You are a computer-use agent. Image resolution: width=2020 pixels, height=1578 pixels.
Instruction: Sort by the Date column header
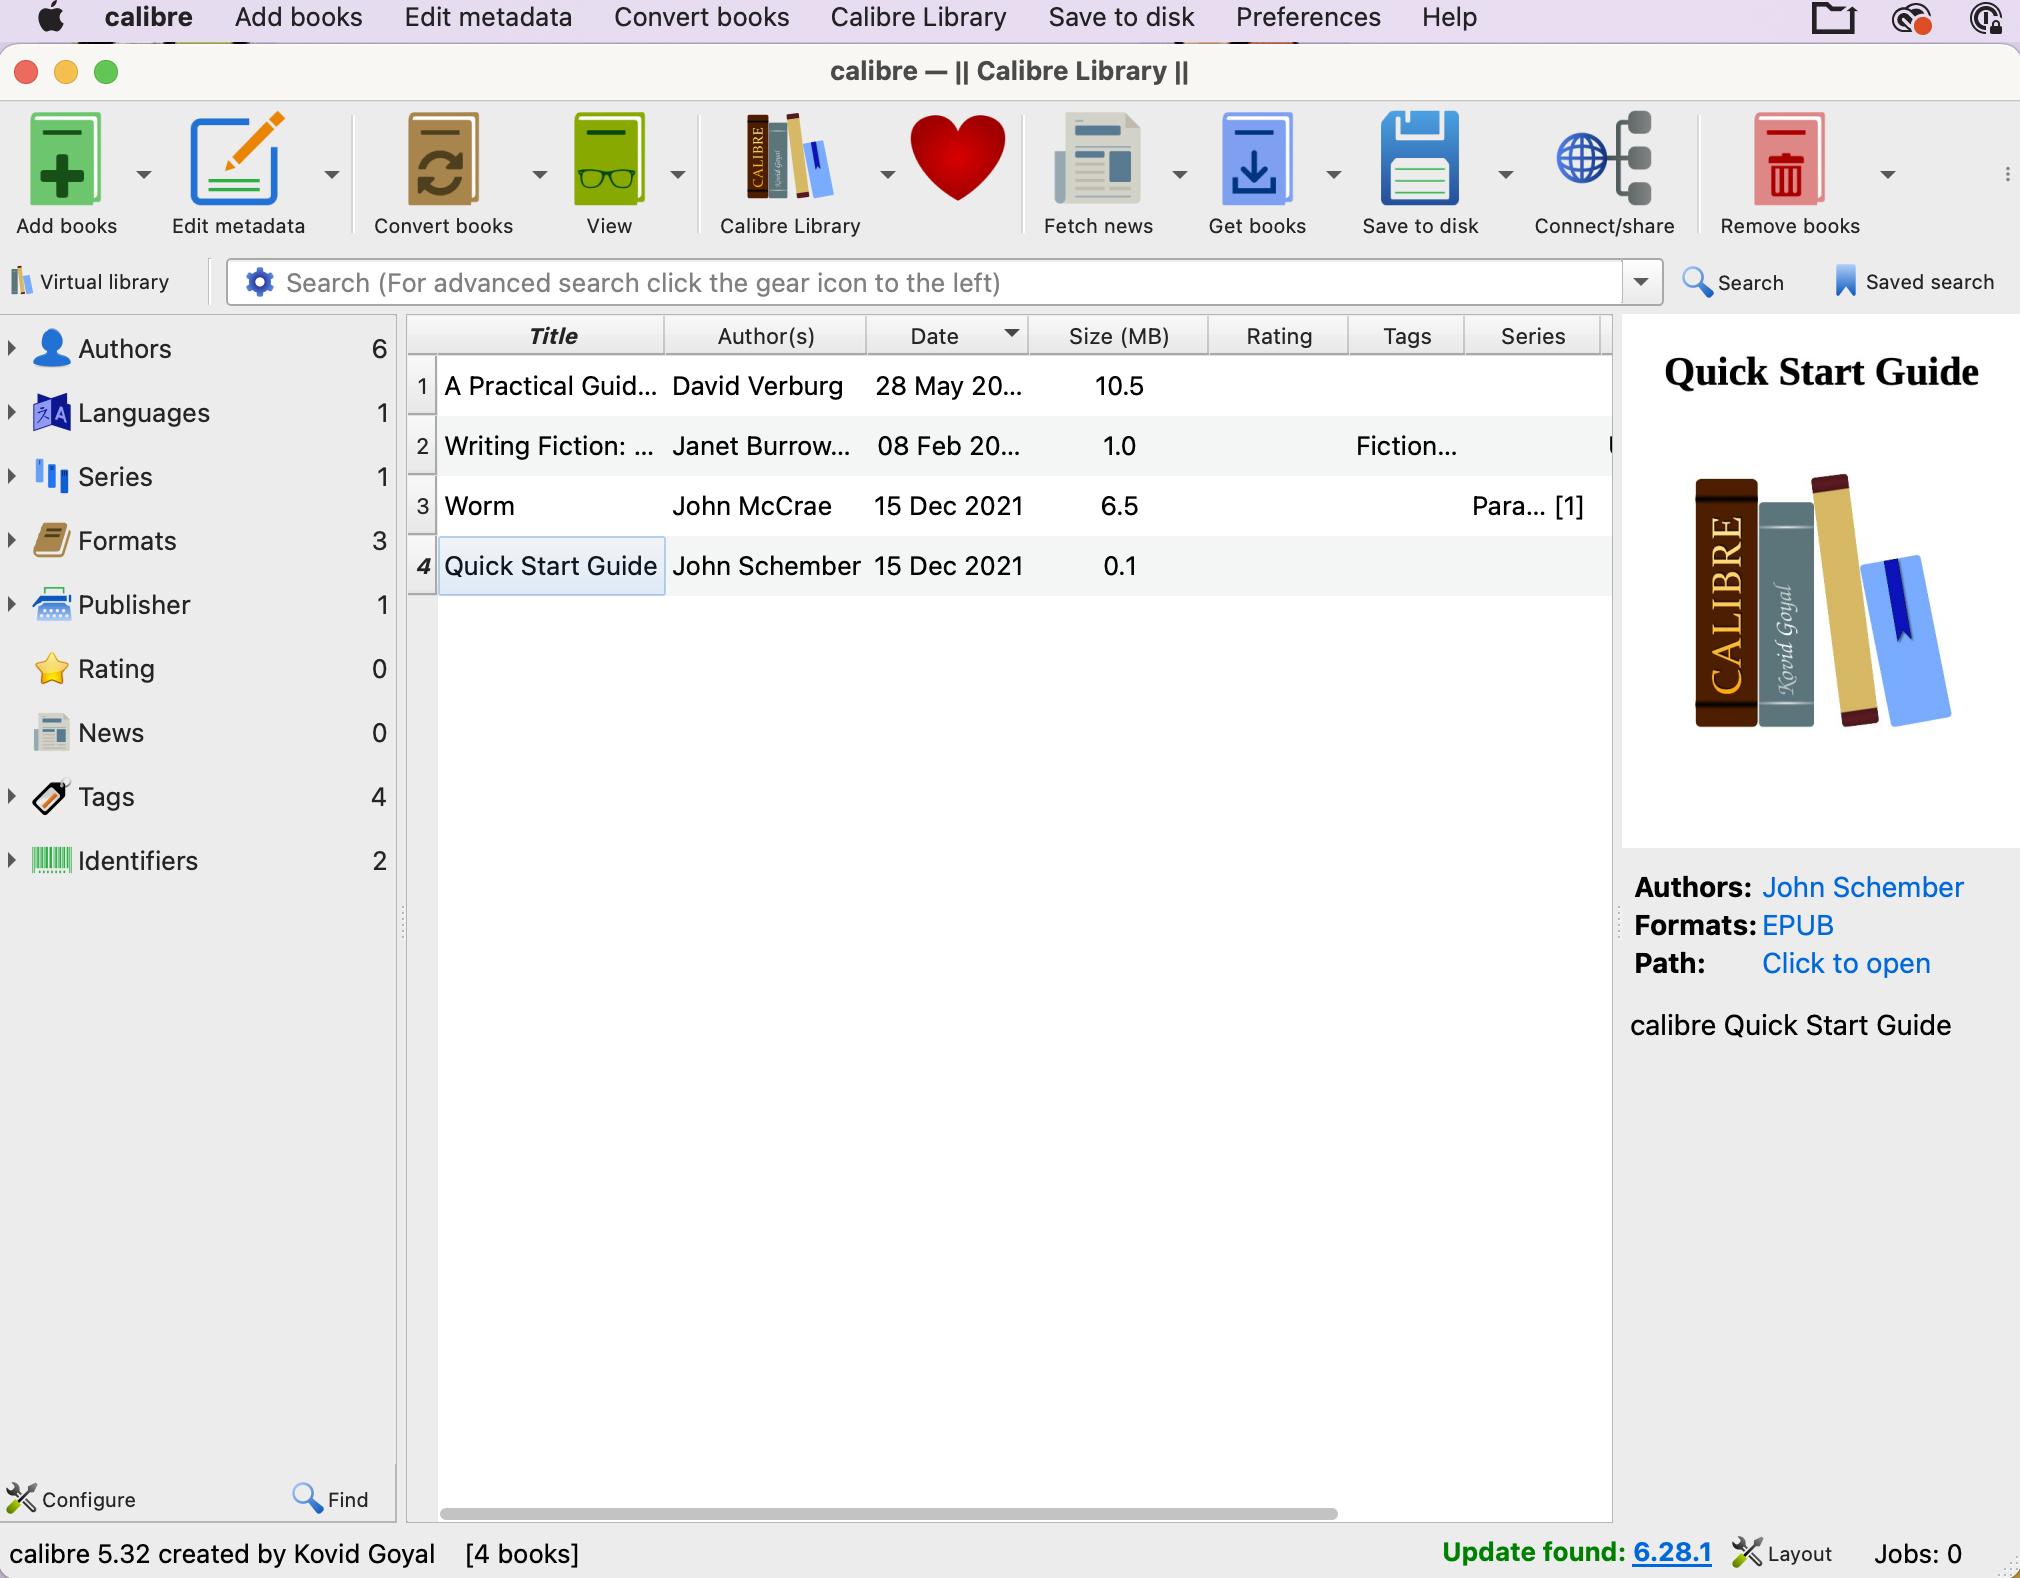(946, 336)
